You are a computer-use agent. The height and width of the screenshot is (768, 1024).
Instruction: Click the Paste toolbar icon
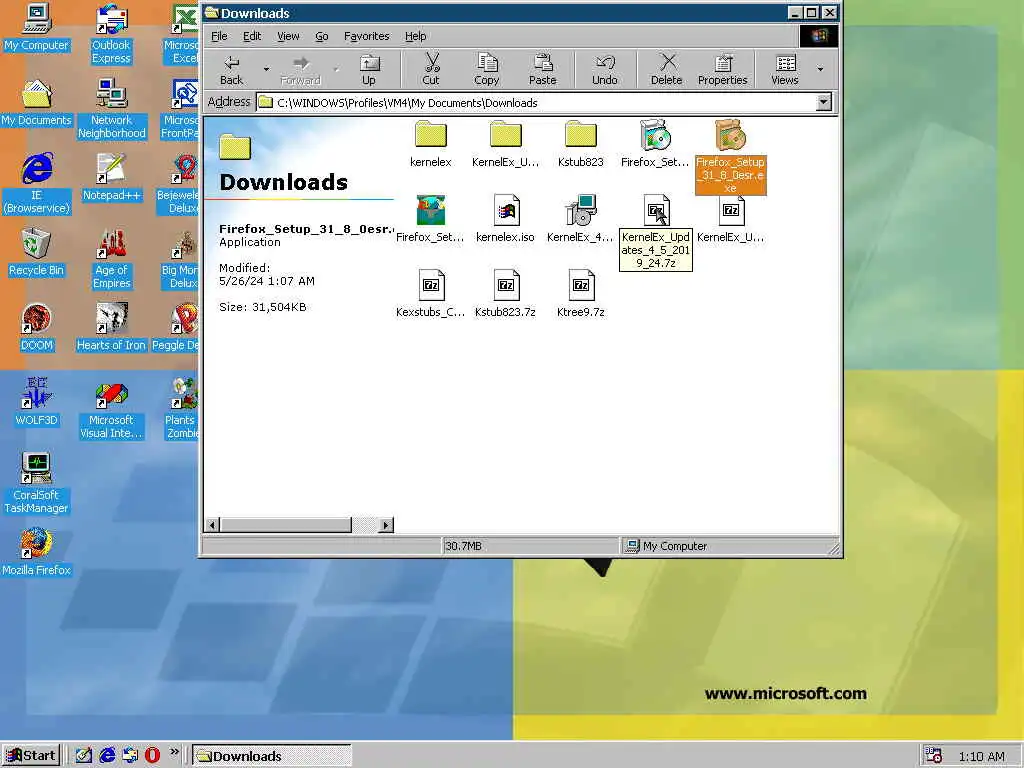tap(543, 70)
